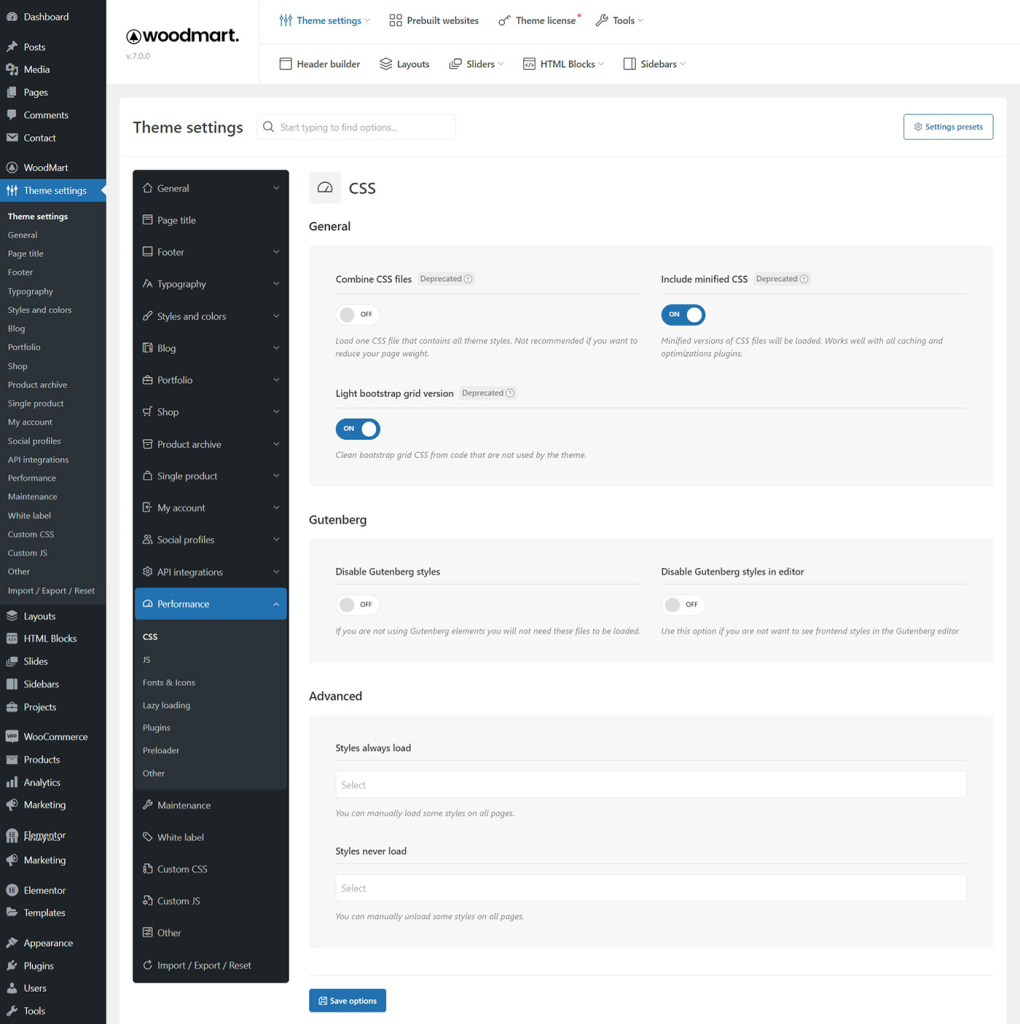Click the Appearance brush icon
The image size is (1020, 1024).
pyautogui.click(x=12, y=942)
